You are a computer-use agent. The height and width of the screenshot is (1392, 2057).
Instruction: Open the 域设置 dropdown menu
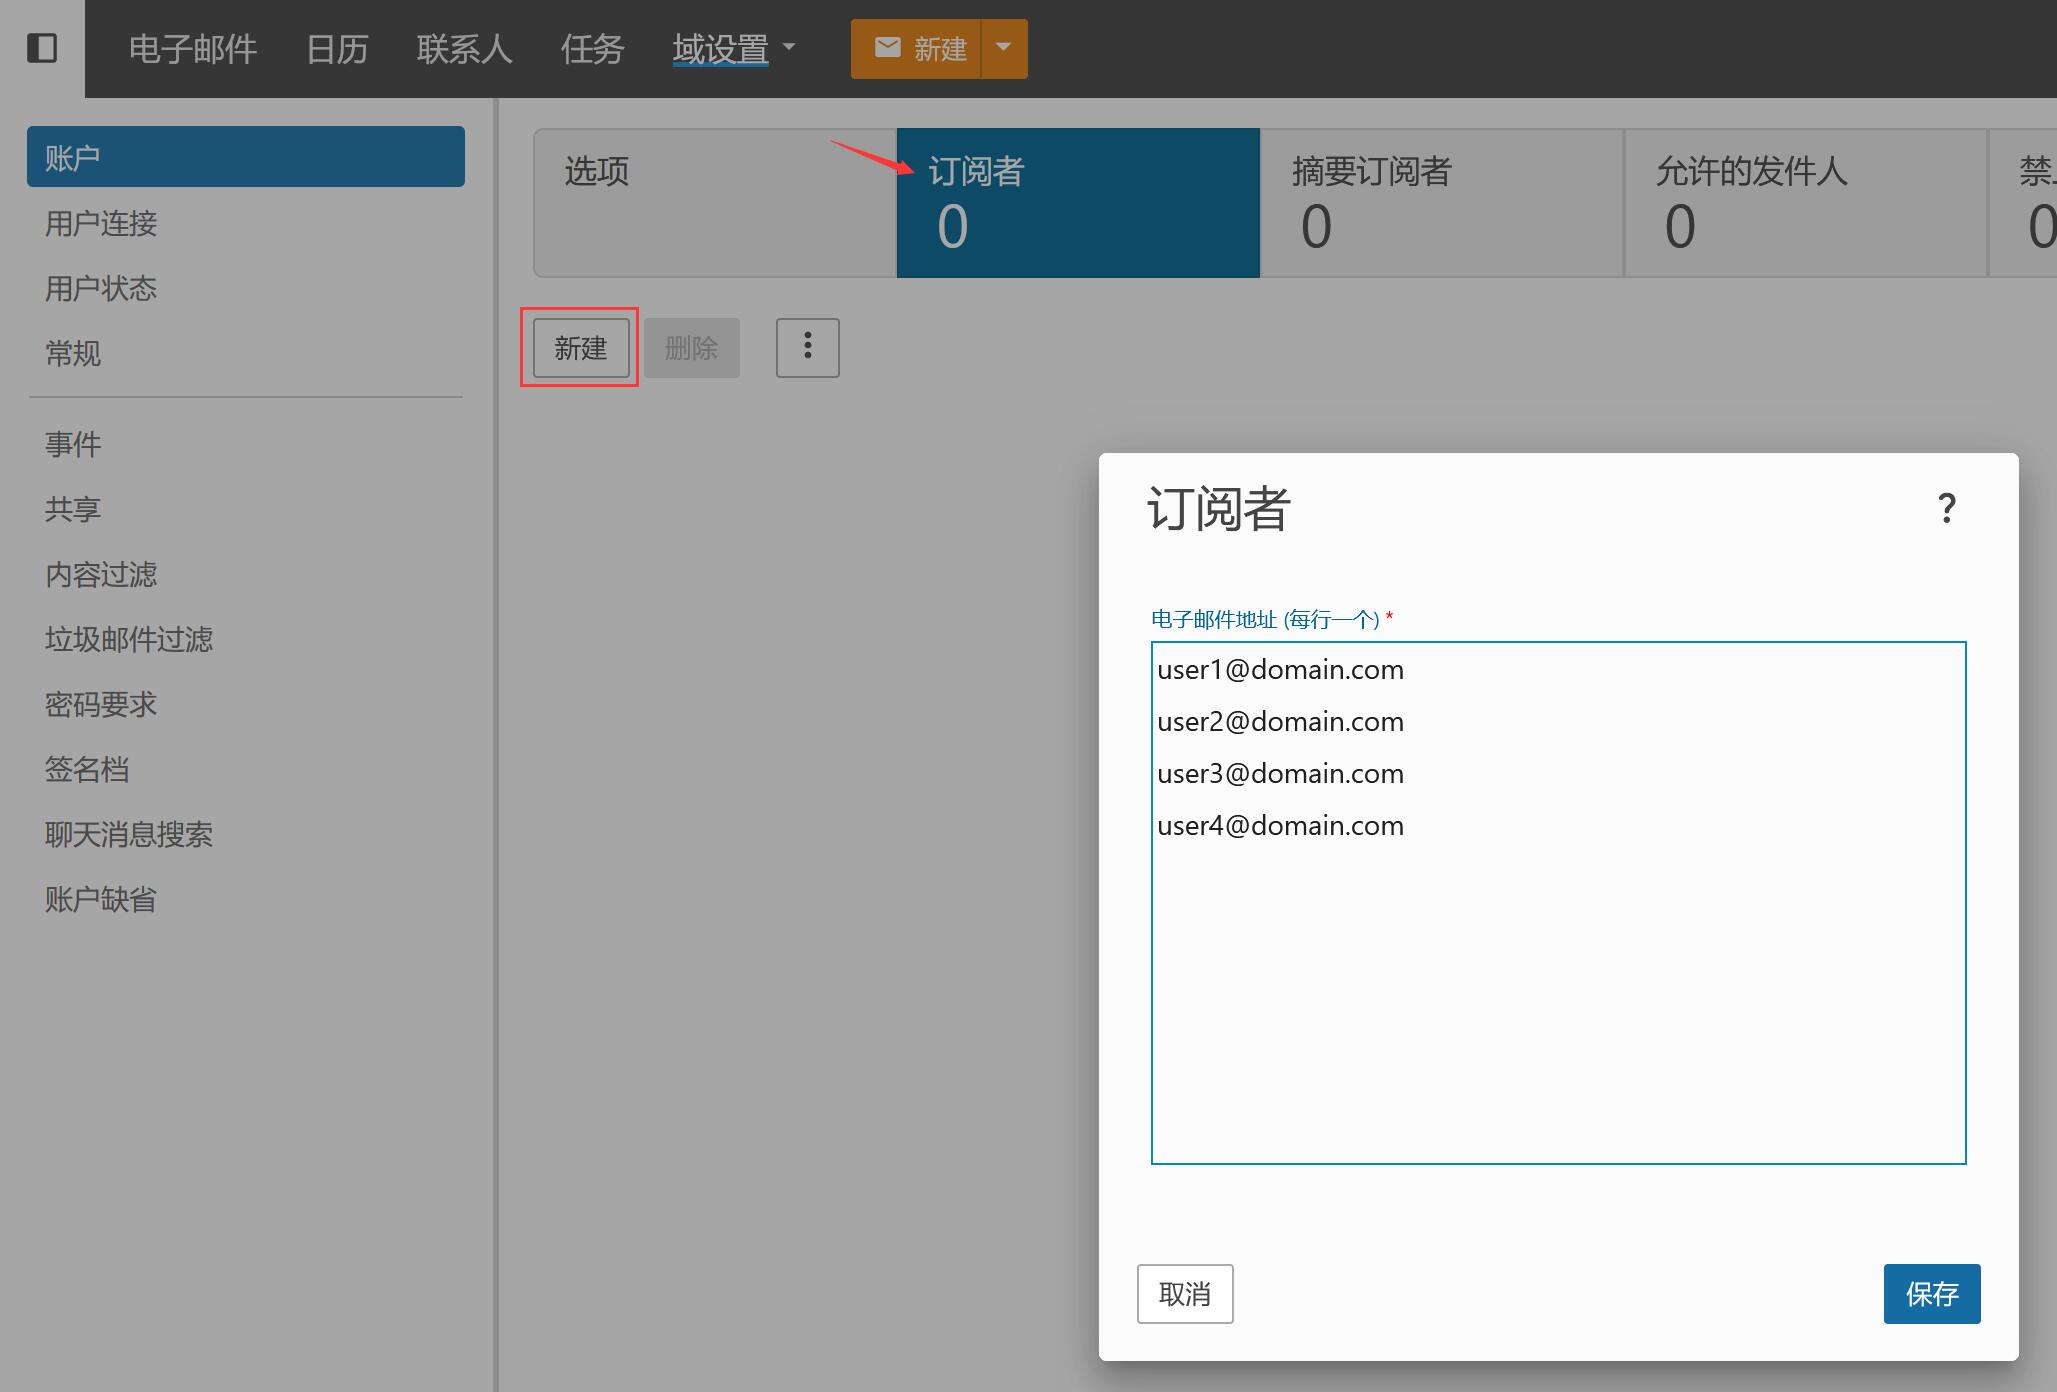[733, 49]
